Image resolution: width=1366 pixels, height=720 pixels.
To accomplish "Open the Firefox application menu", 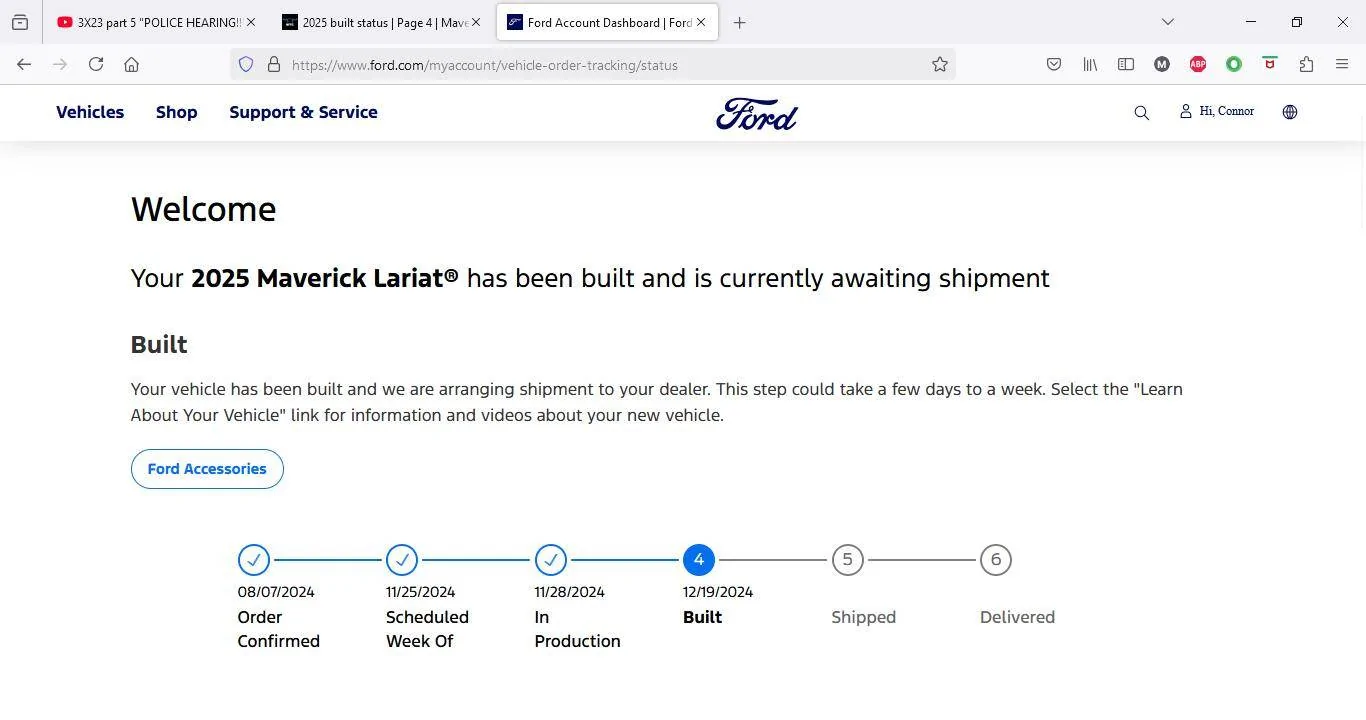I will [1342, 64].
